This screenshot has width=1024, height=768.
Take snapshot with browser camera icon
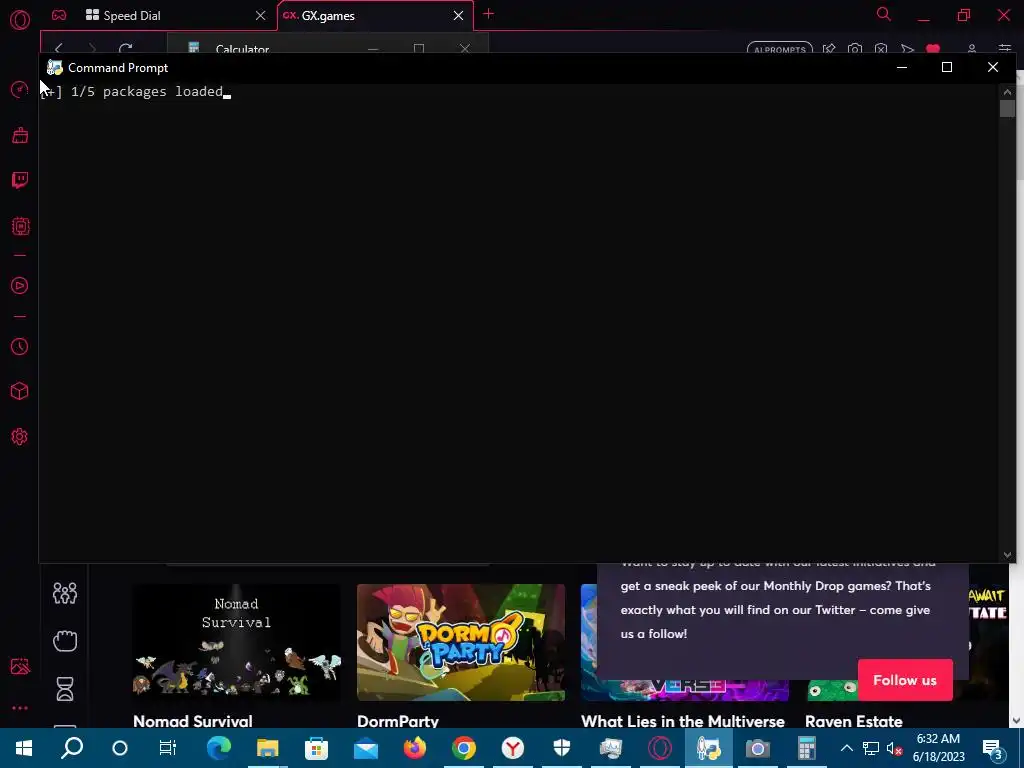click(x=854, y=48)
